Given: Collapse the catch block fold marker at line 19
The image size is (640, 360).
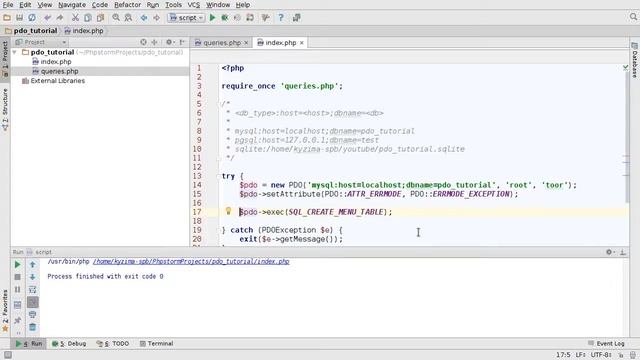Looking at the screenshot, I should (219, 230).
